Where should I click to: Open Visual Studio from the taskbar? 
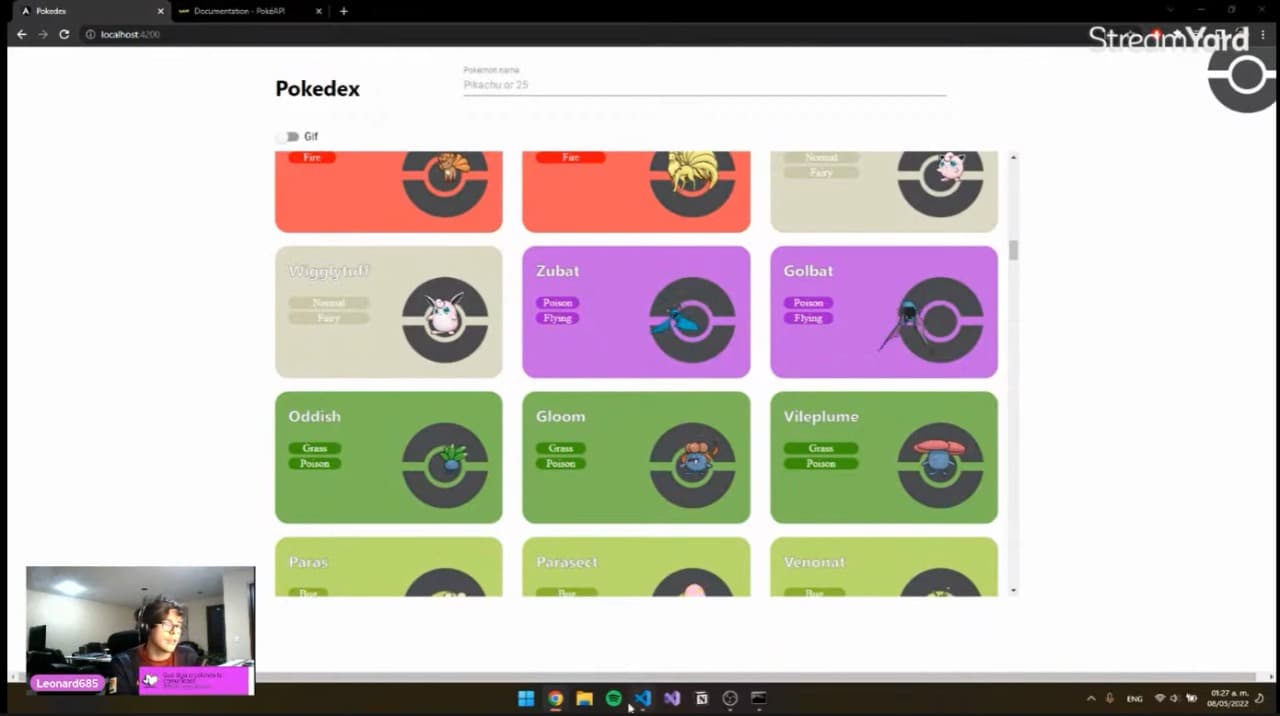click(672, 699)
